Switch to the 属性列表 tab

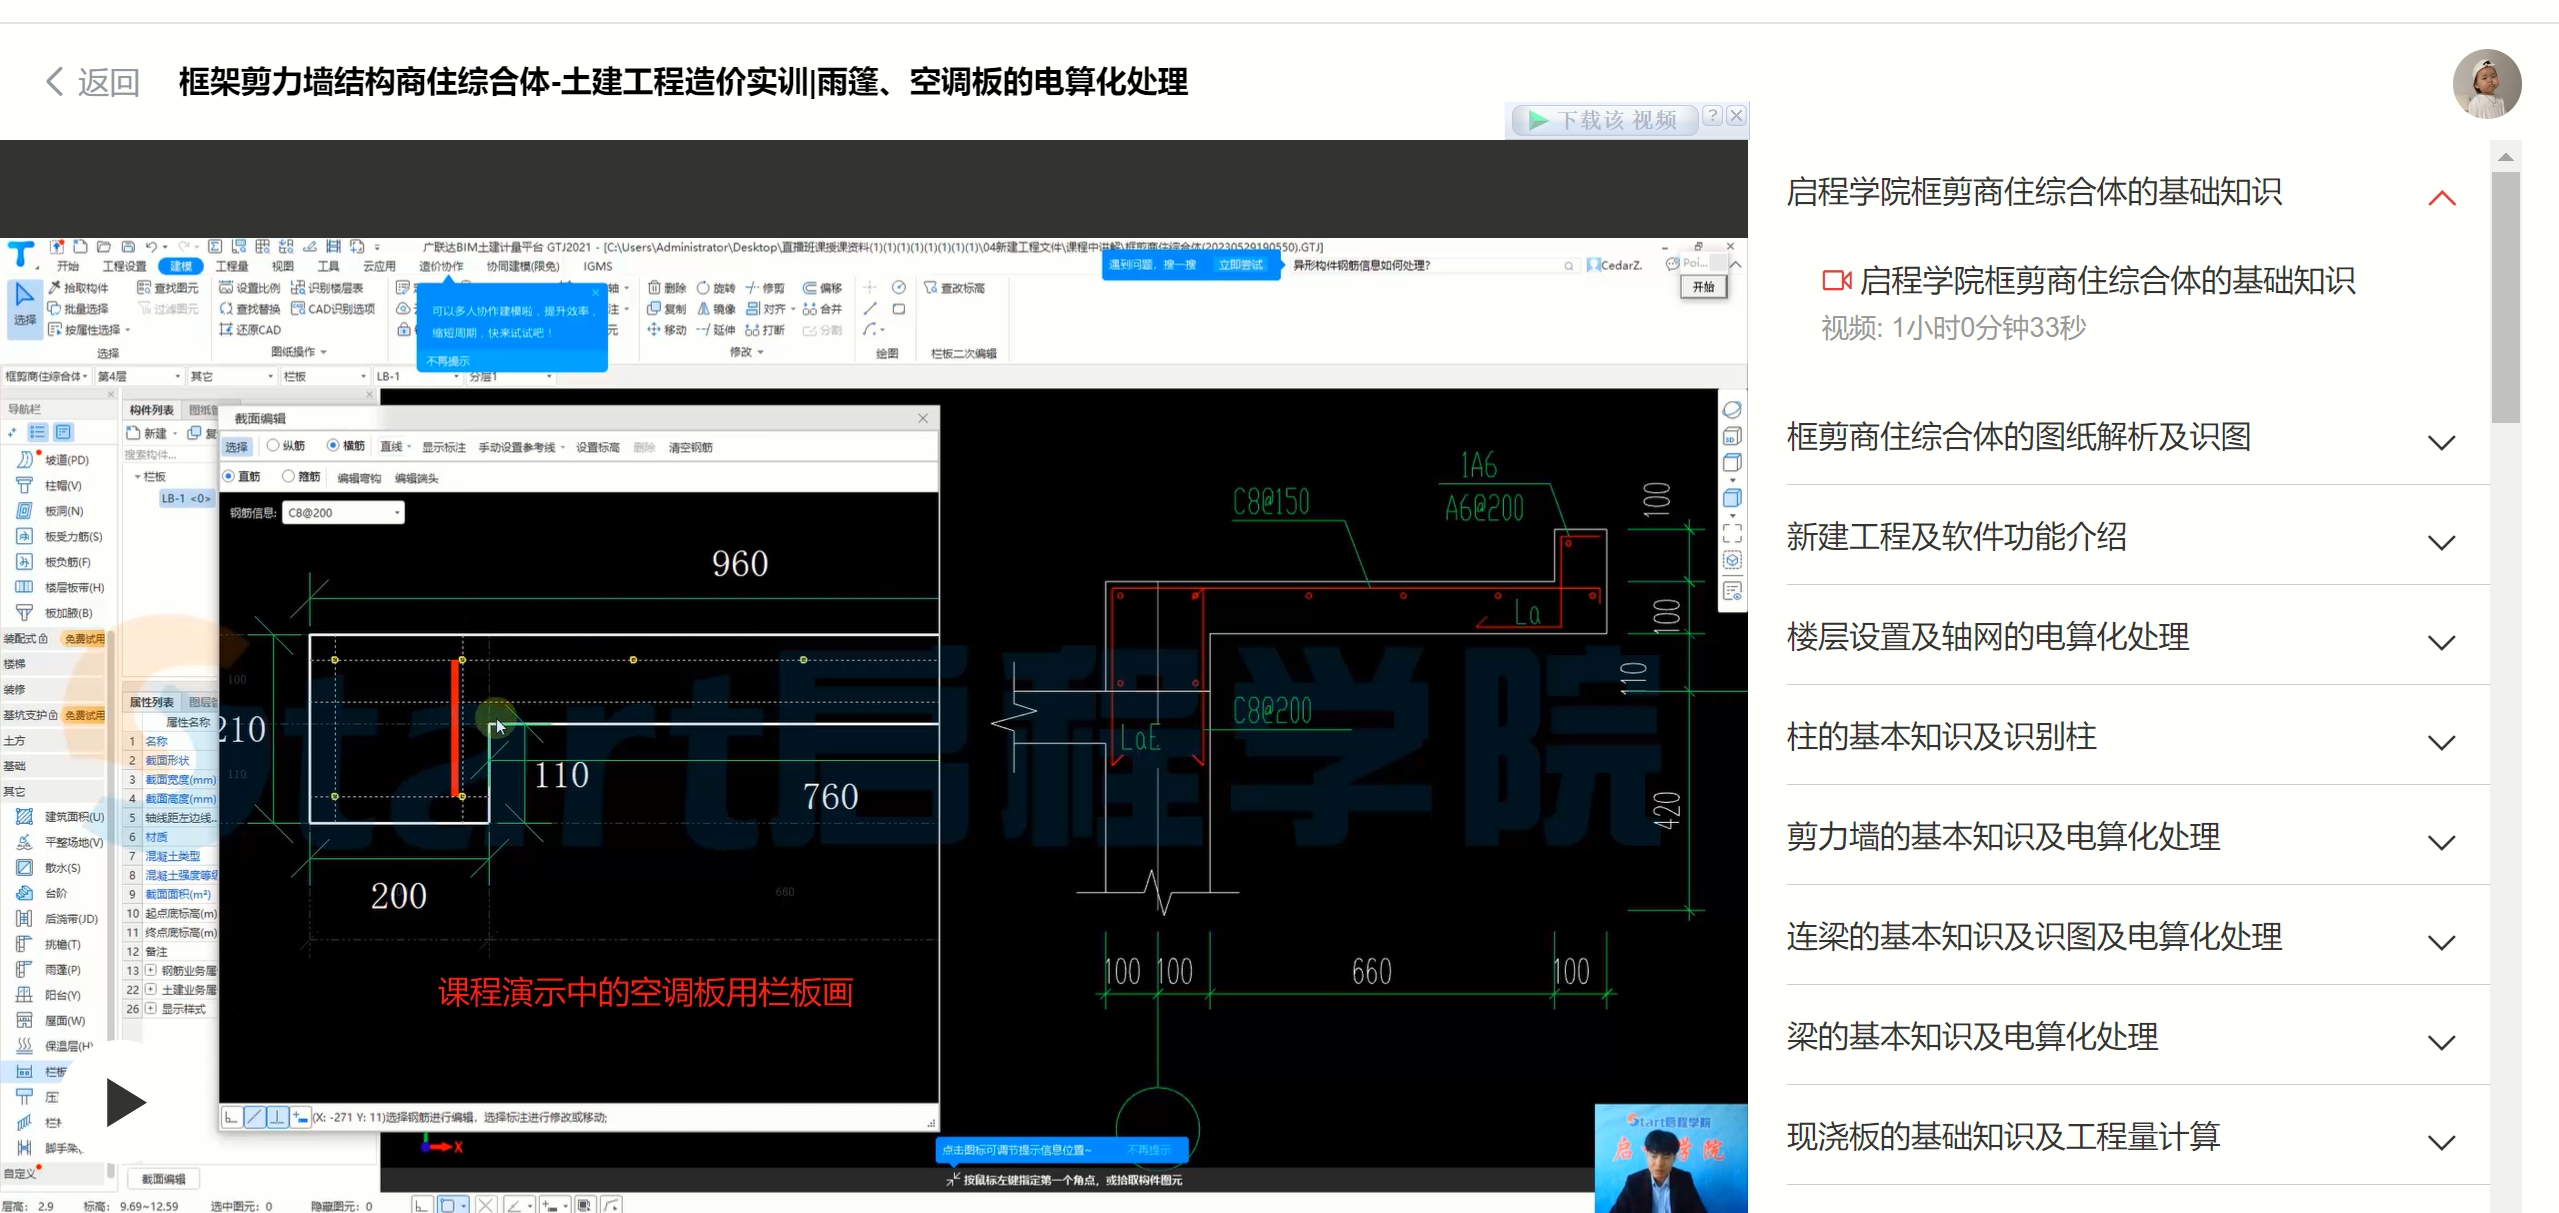tap(152, 702)
